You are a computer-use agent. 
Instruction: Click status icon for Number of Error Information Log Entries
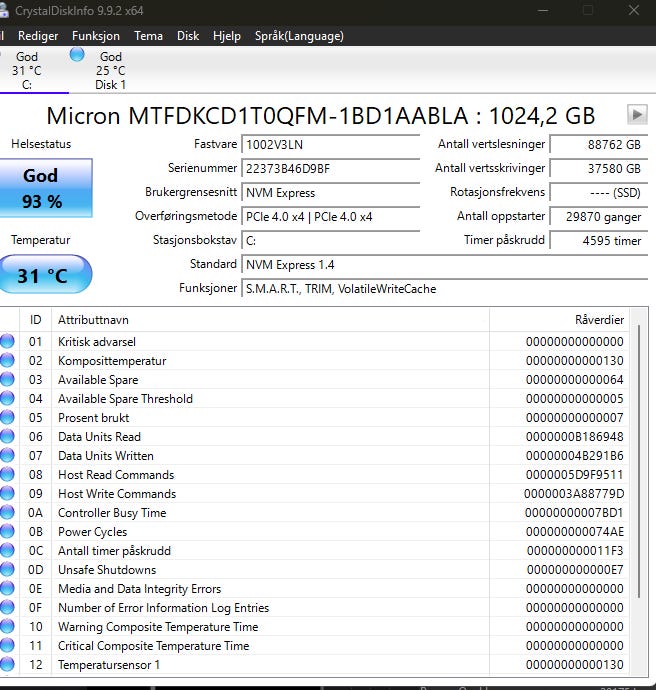click(7, 607)
